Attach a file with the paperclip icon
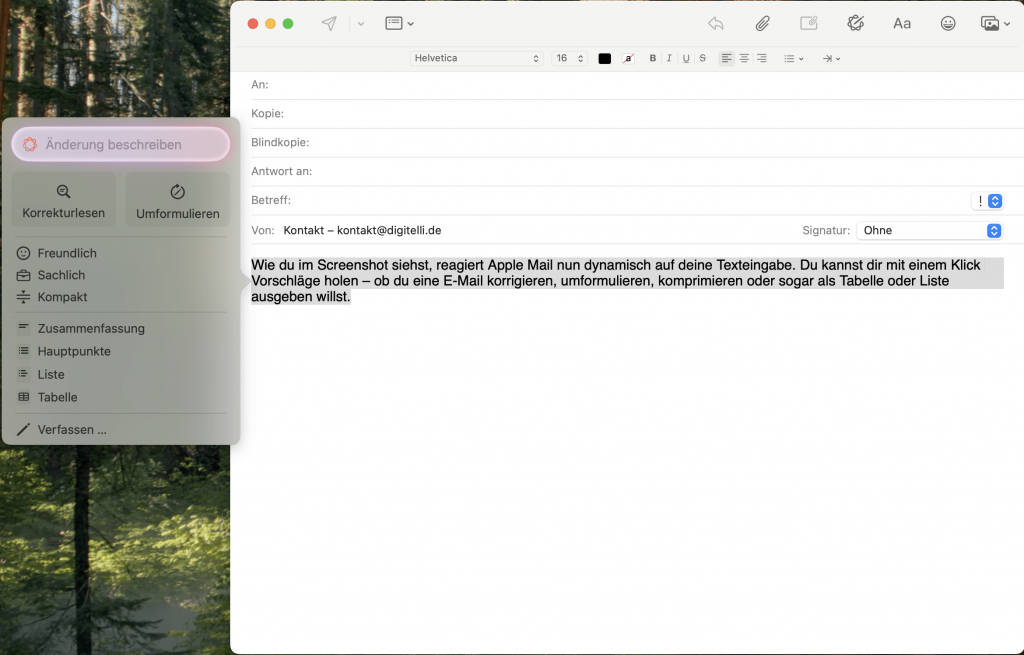The height and width of the screenshot is (655, 1024). [762, 23]
